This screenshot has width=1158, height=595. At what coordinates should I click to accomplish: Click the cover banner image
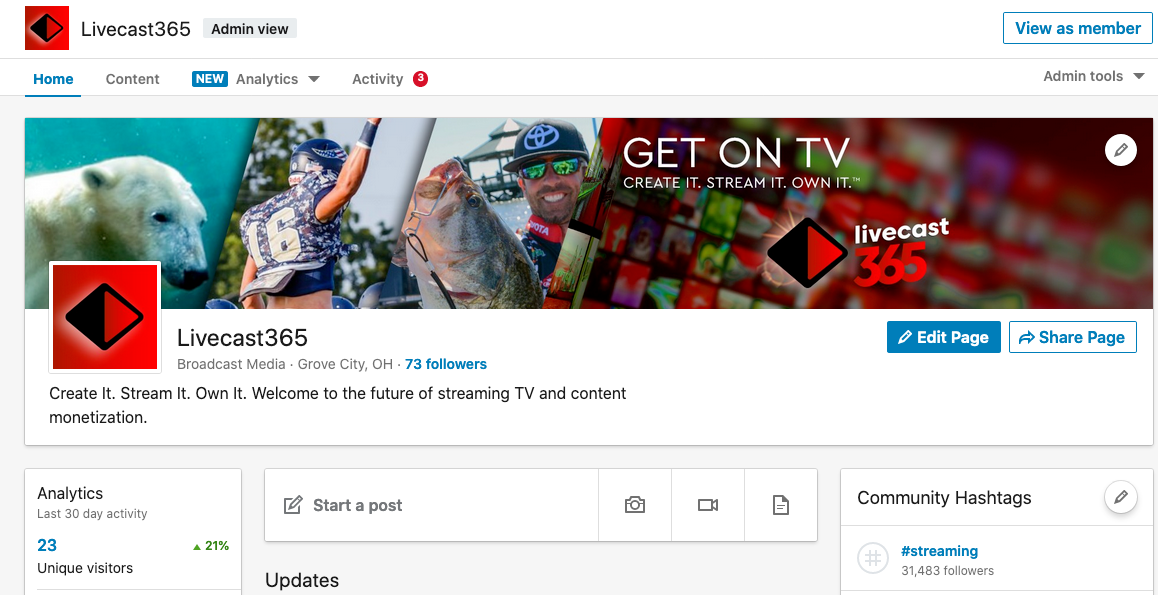click(x=589, y=213)
